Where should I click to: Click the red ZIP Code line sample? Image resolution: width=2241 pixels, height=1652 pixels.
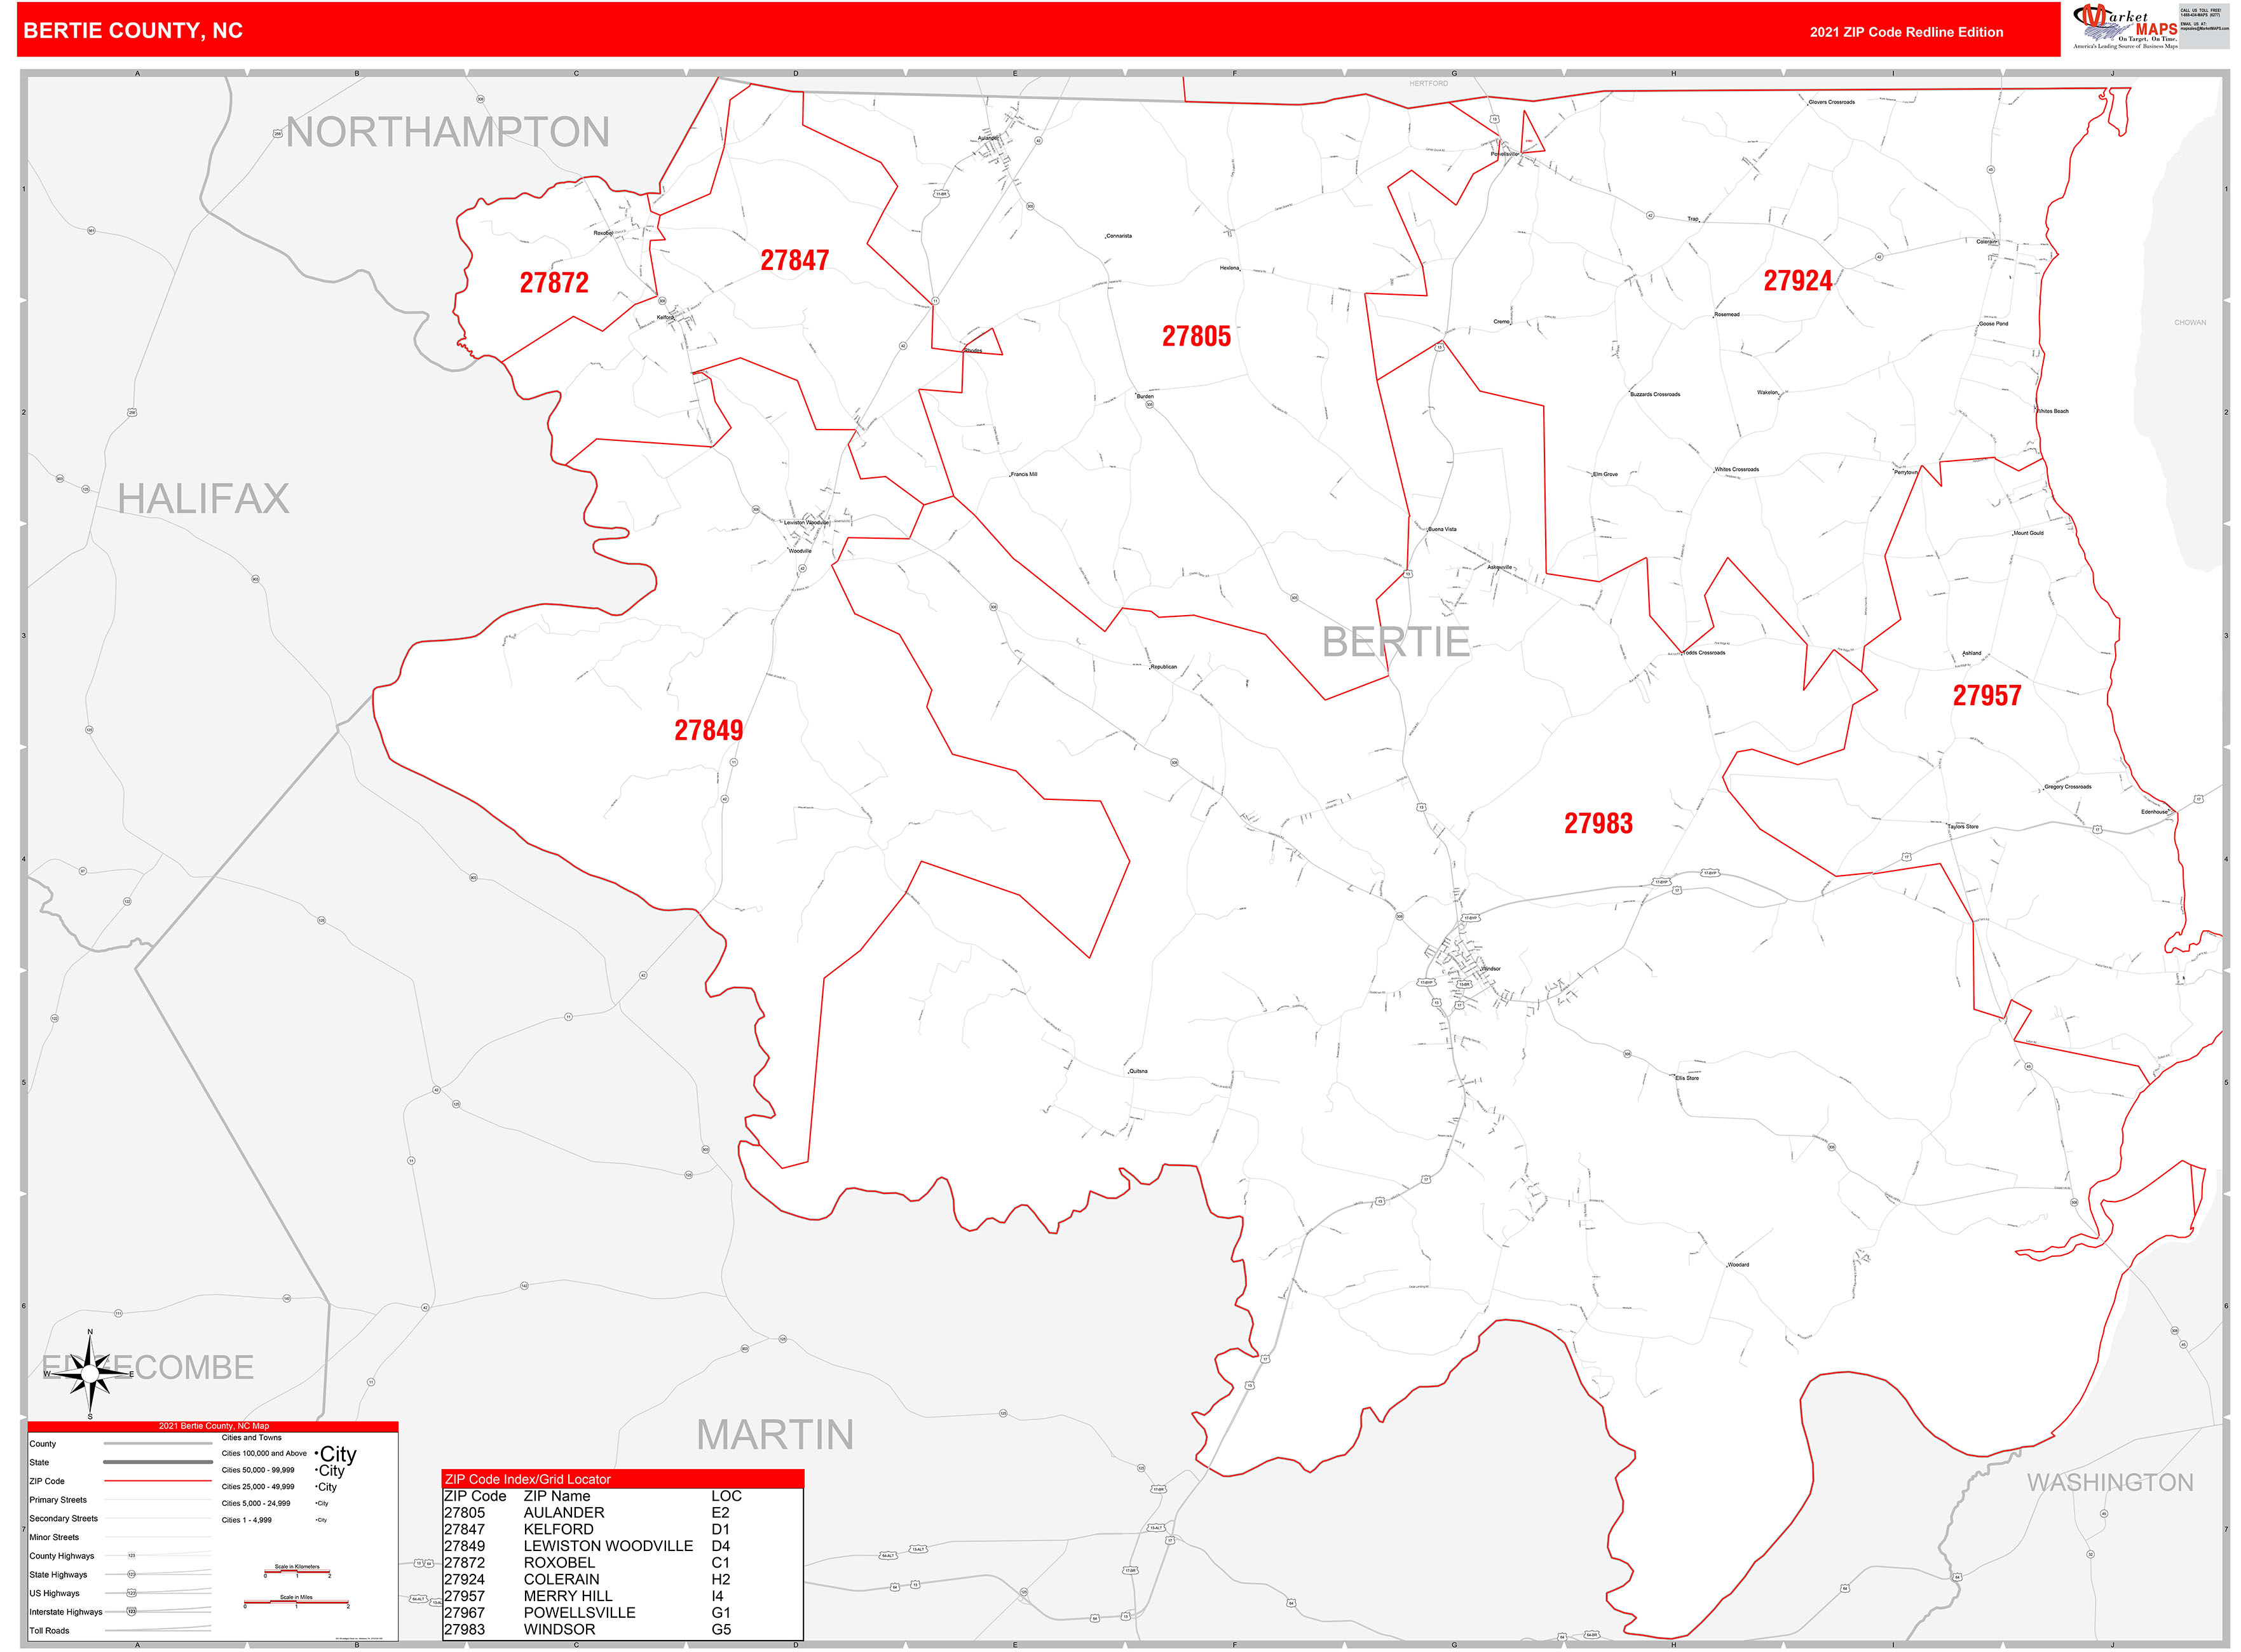point(157,1481)
